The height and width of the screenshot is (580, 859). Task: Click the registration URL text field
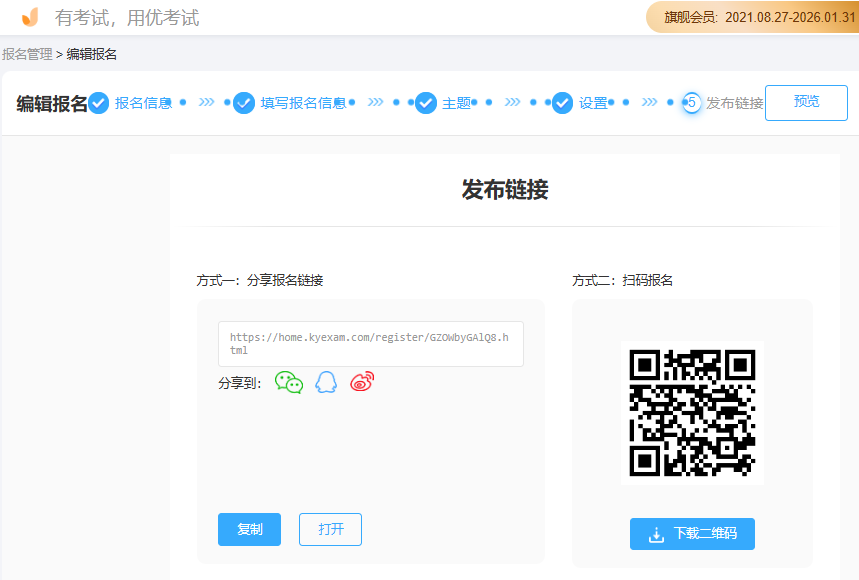click(x=371, y=344)
